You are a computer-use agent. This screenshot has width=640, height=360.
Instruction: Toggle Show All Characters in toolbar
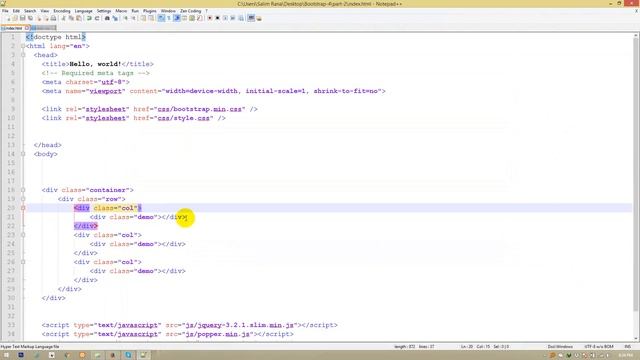click(x=169, y=18)
